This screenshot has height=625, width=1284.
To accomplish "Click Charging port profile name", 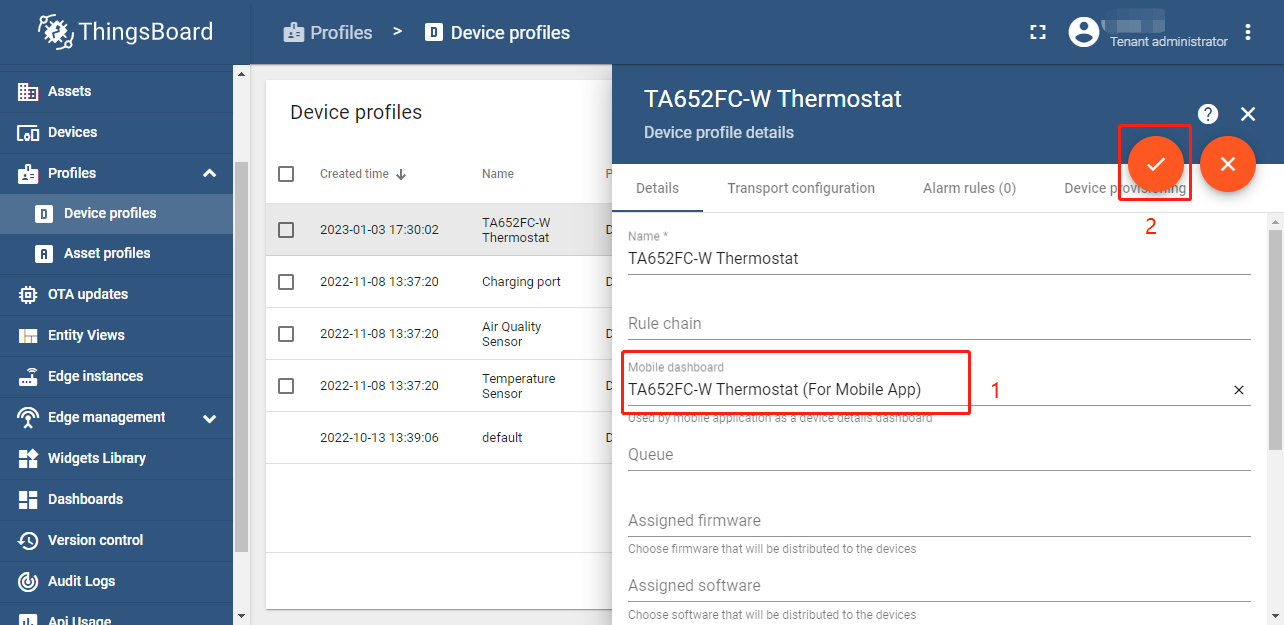I will (521, 282).
